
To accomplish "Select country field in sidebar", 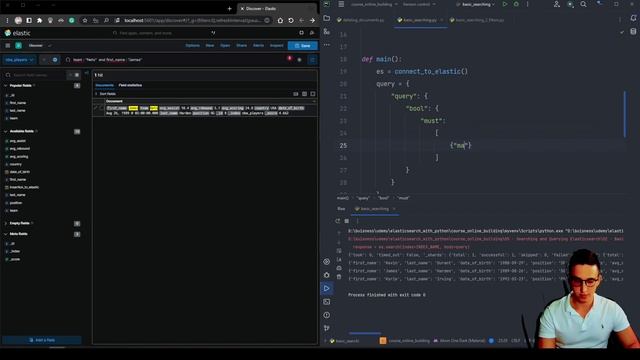I will (x=16, y=164).
